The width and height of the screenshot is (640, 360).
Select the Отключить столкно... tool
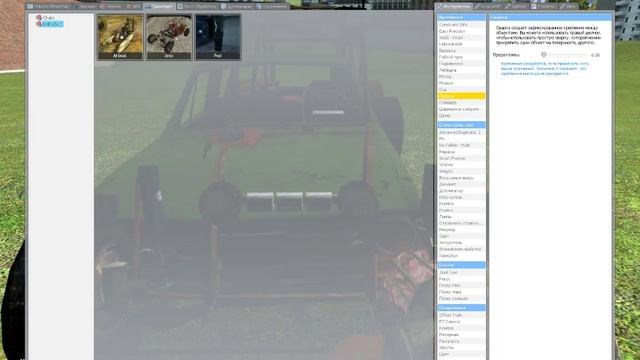click(x=461, y=223)
